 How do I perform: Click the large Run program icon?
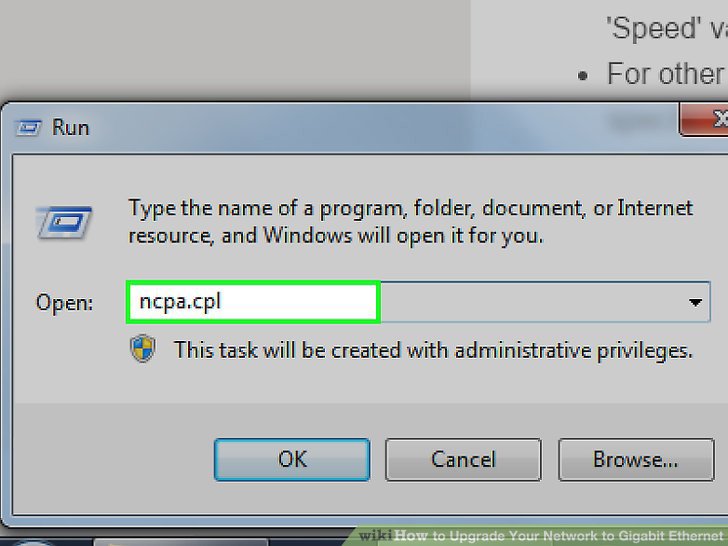(65, 220)
